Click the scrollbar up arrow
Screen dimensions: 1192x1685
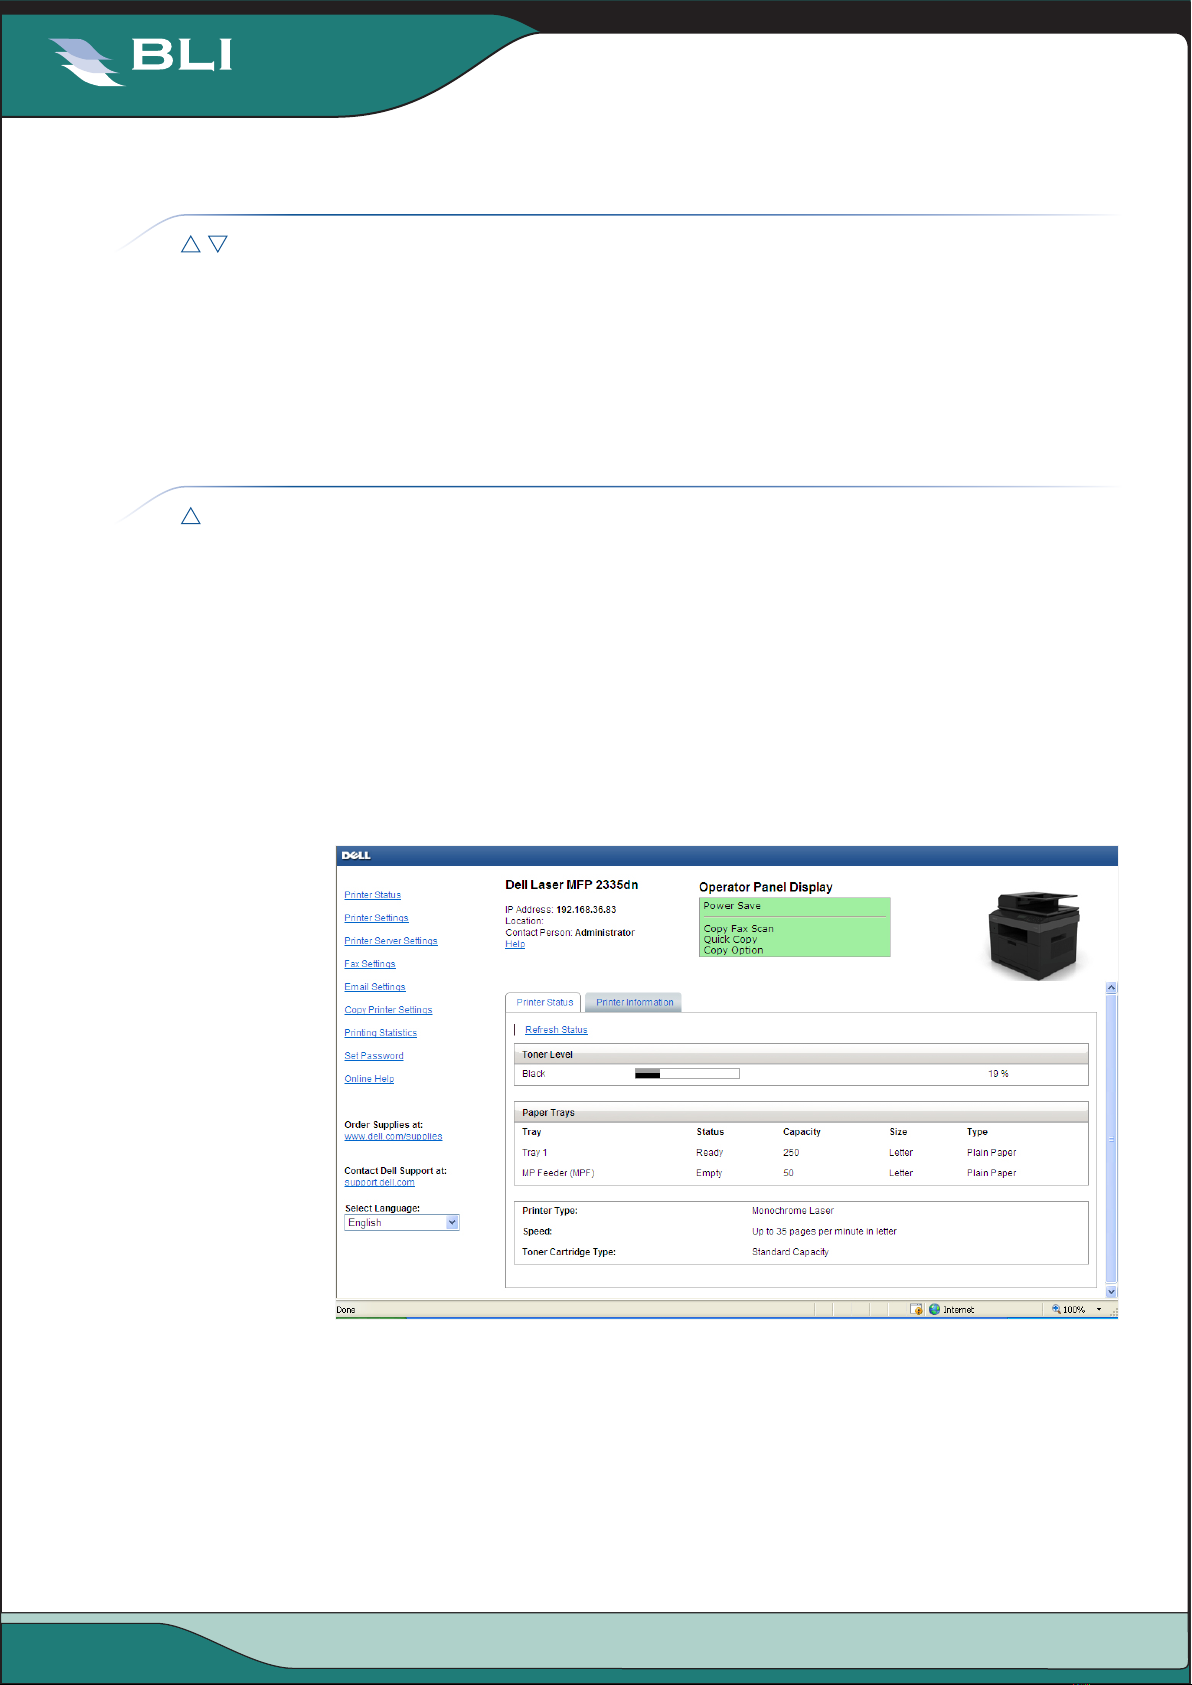pyautogui.click(x=1111, y=988)
